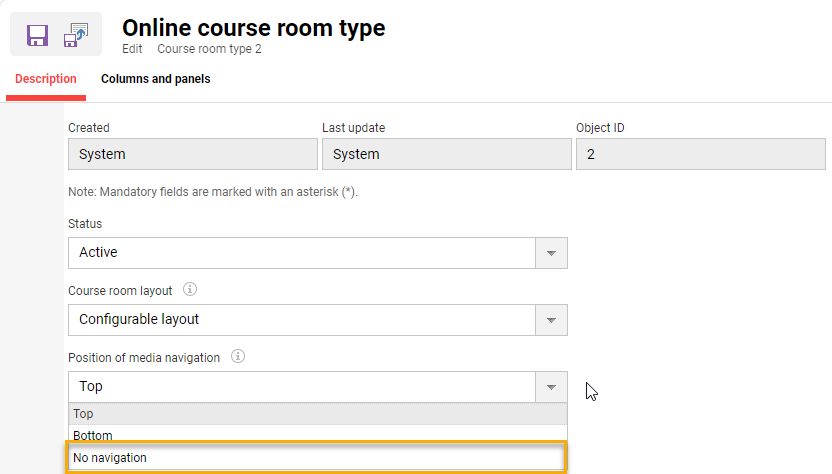The height and width of the screenshot is (474, 832).
Task: Click the Created field showing System
Action: [x=191, y=154]
